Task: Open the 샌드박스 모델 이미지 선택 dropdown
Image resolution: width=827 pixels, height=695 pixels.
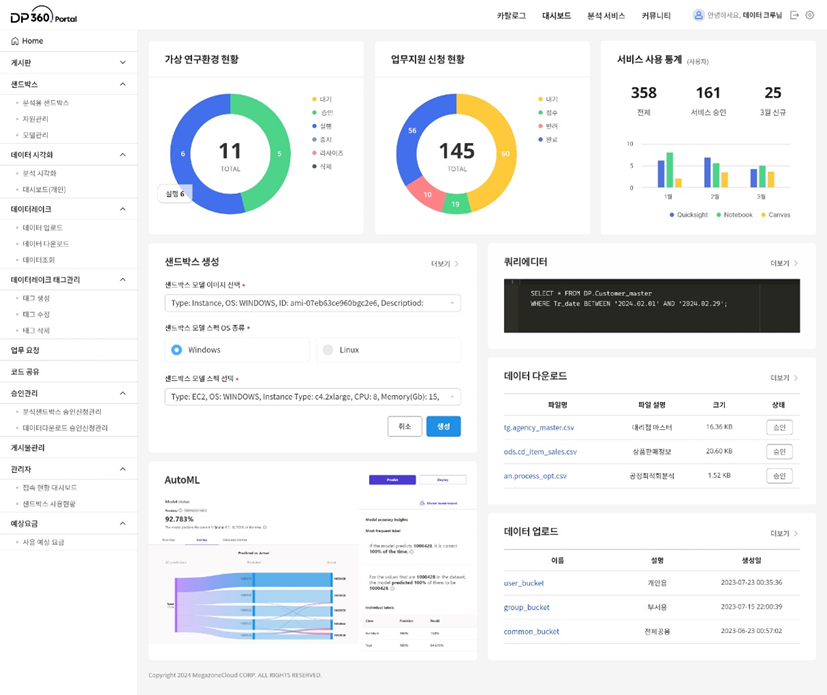Action: (x=312, y=303)
